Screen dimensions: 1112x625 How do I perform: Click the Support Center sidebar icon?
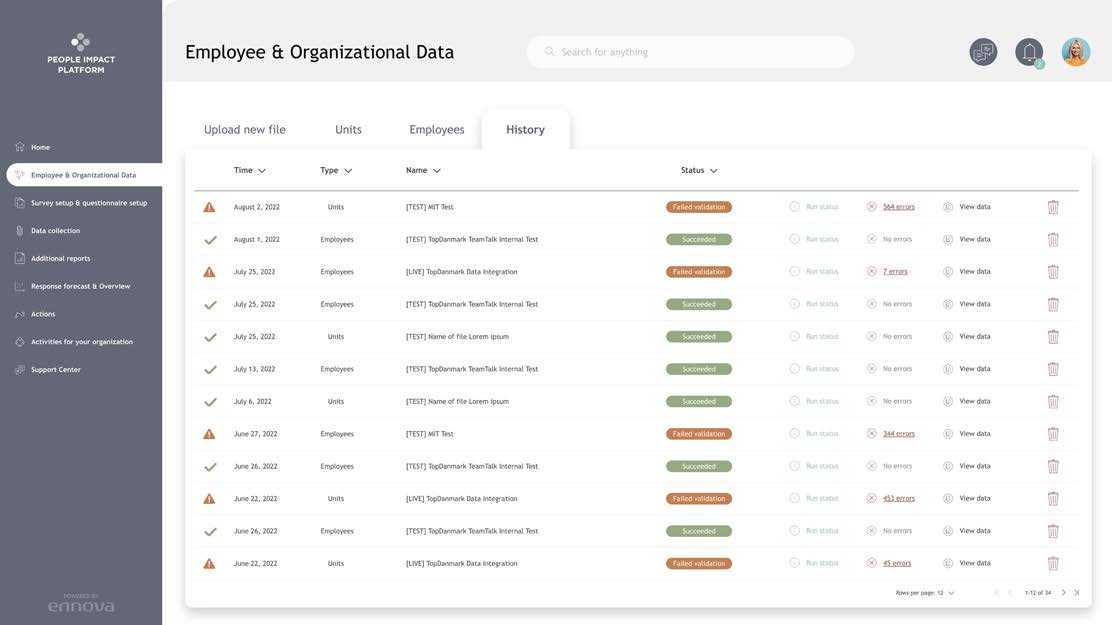coord(20,370)
